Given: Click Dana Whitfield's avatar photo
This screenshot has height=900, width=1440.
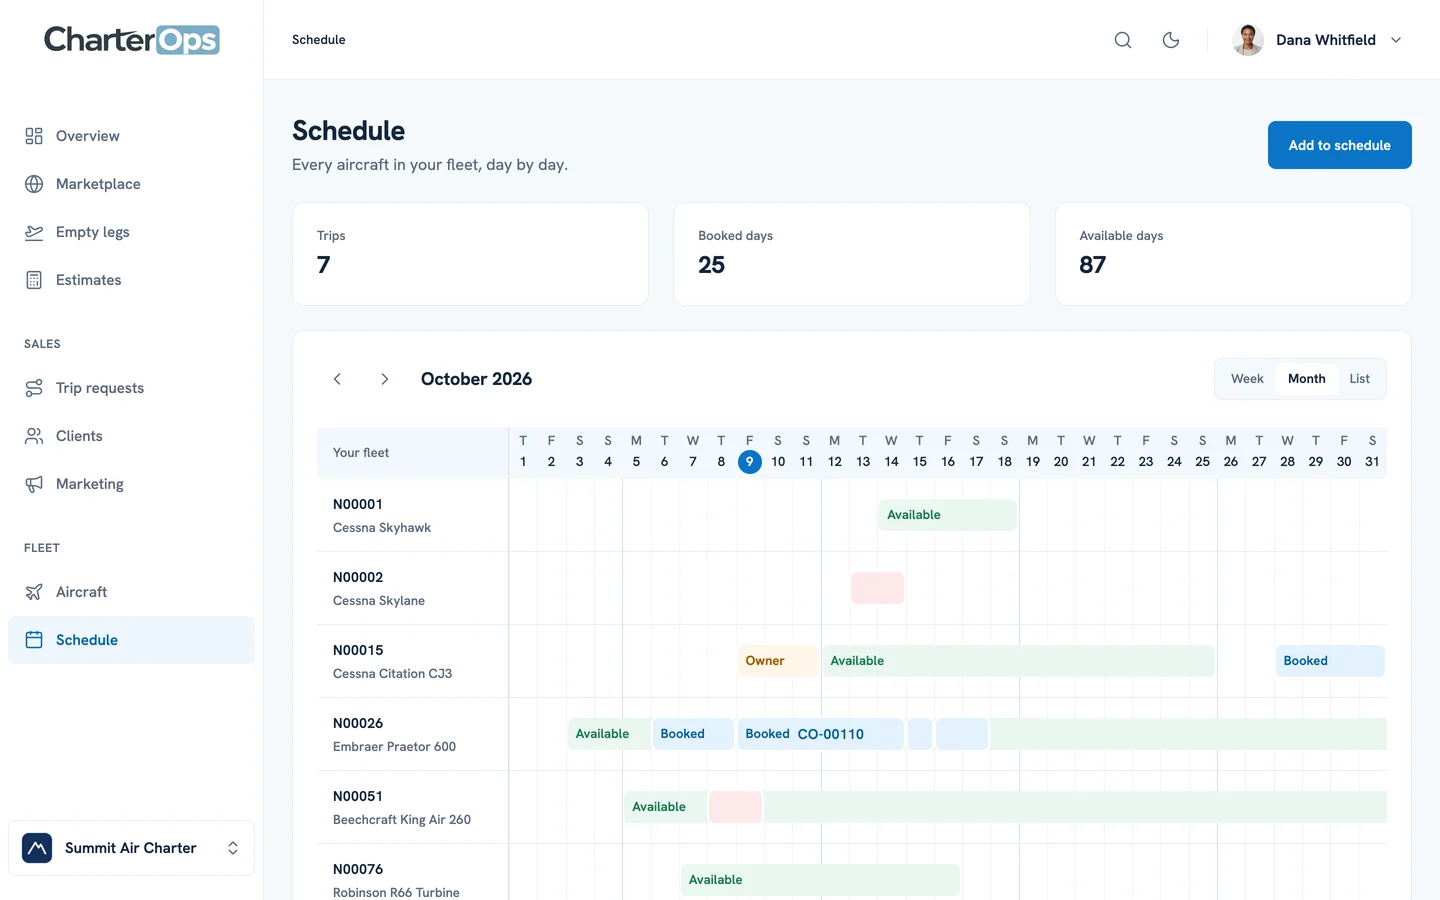Looking at the screenshot, I should pos(1248,40).
